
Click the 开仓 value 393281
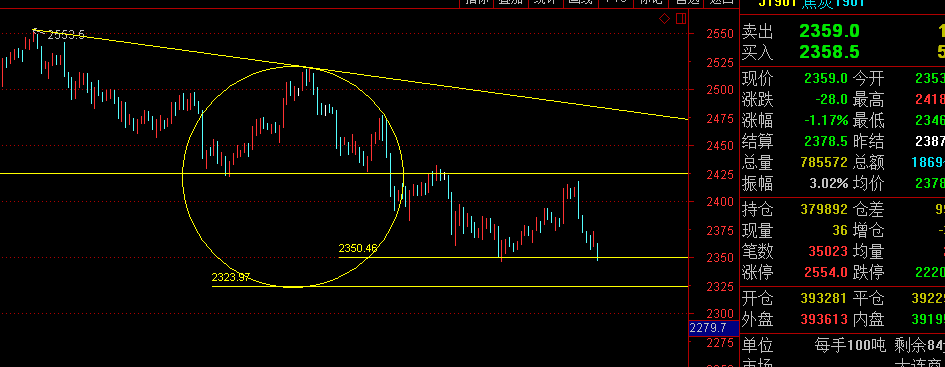click(x=824, y=298)
